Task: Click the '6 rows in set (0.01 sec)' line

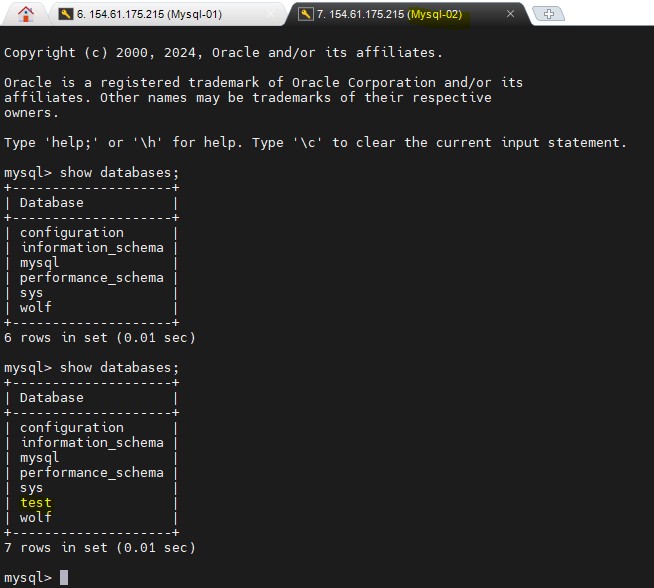Action: coord(100,337)
